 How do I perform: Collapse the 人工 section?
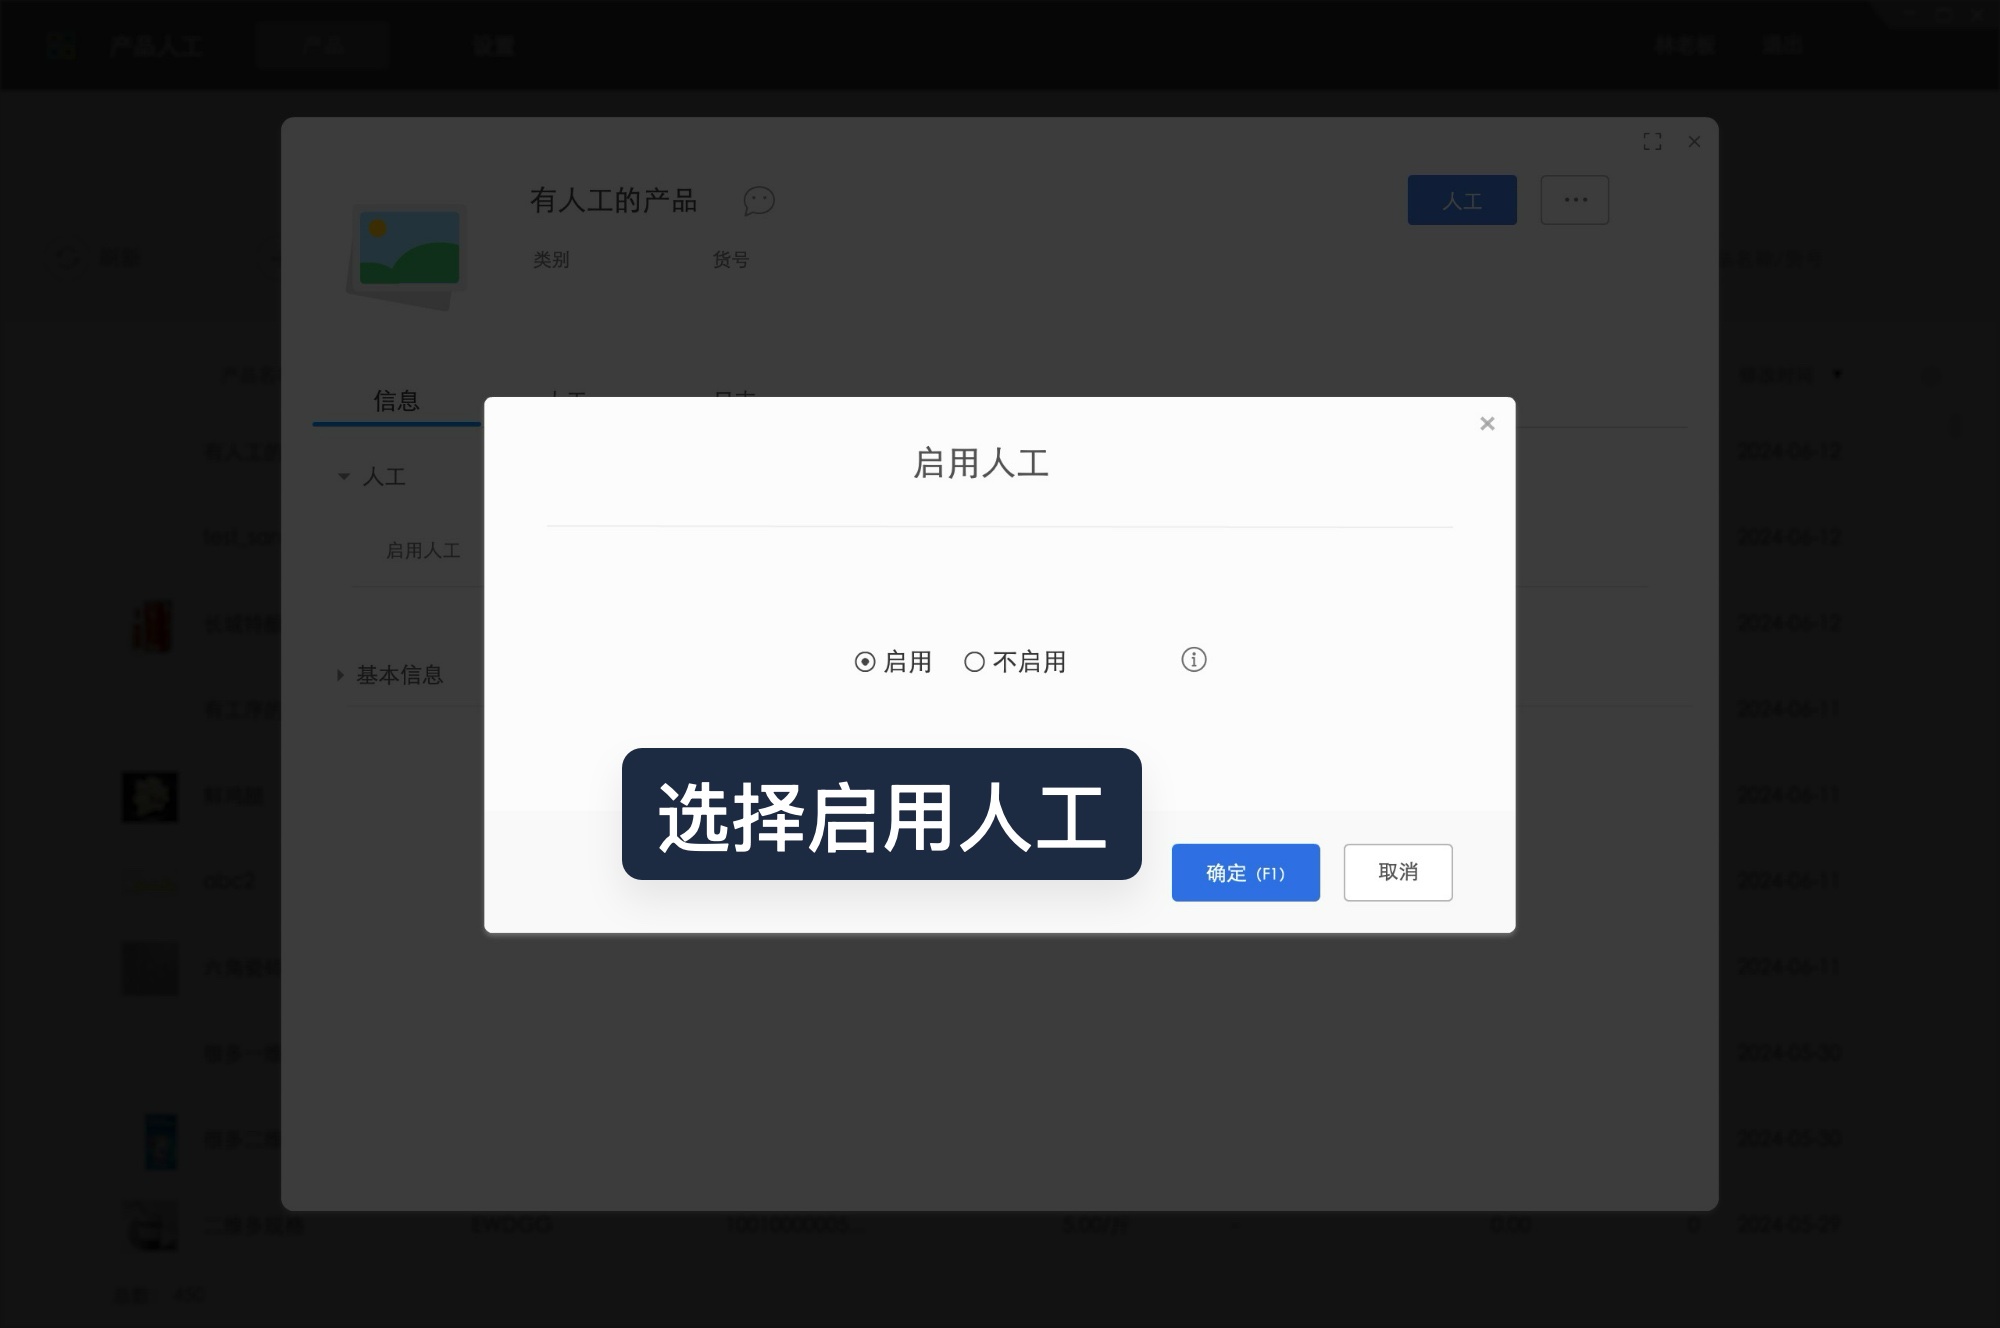[343, 477]
